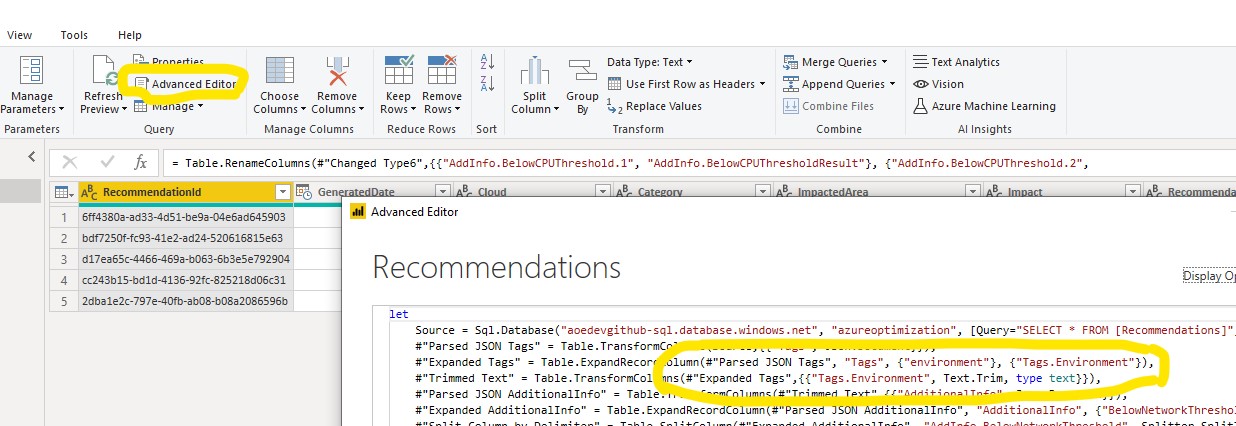This screenshot has height=426, width=1236.
Task: Select the Cloud column header
Action: pos(531,192)
